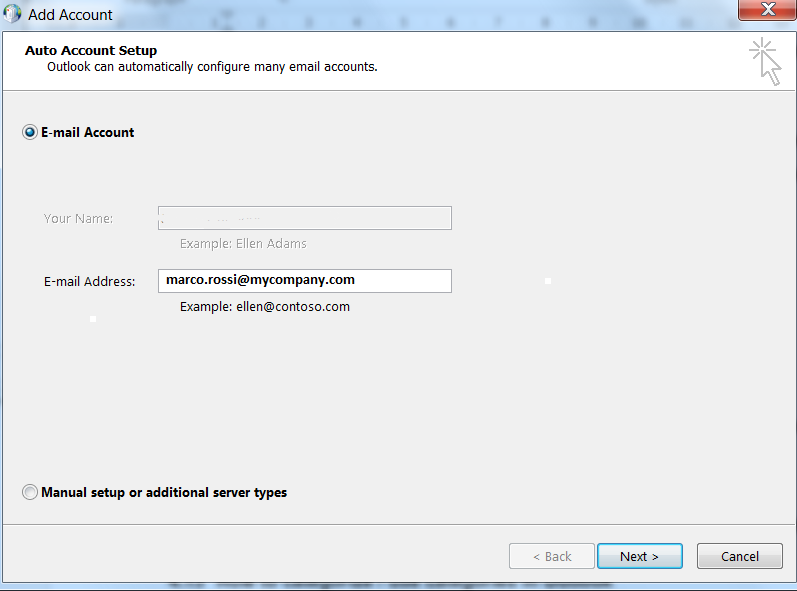Go back with the Back button
The width and height of the screenshot is (797, 591).
(x=551, y=556)
